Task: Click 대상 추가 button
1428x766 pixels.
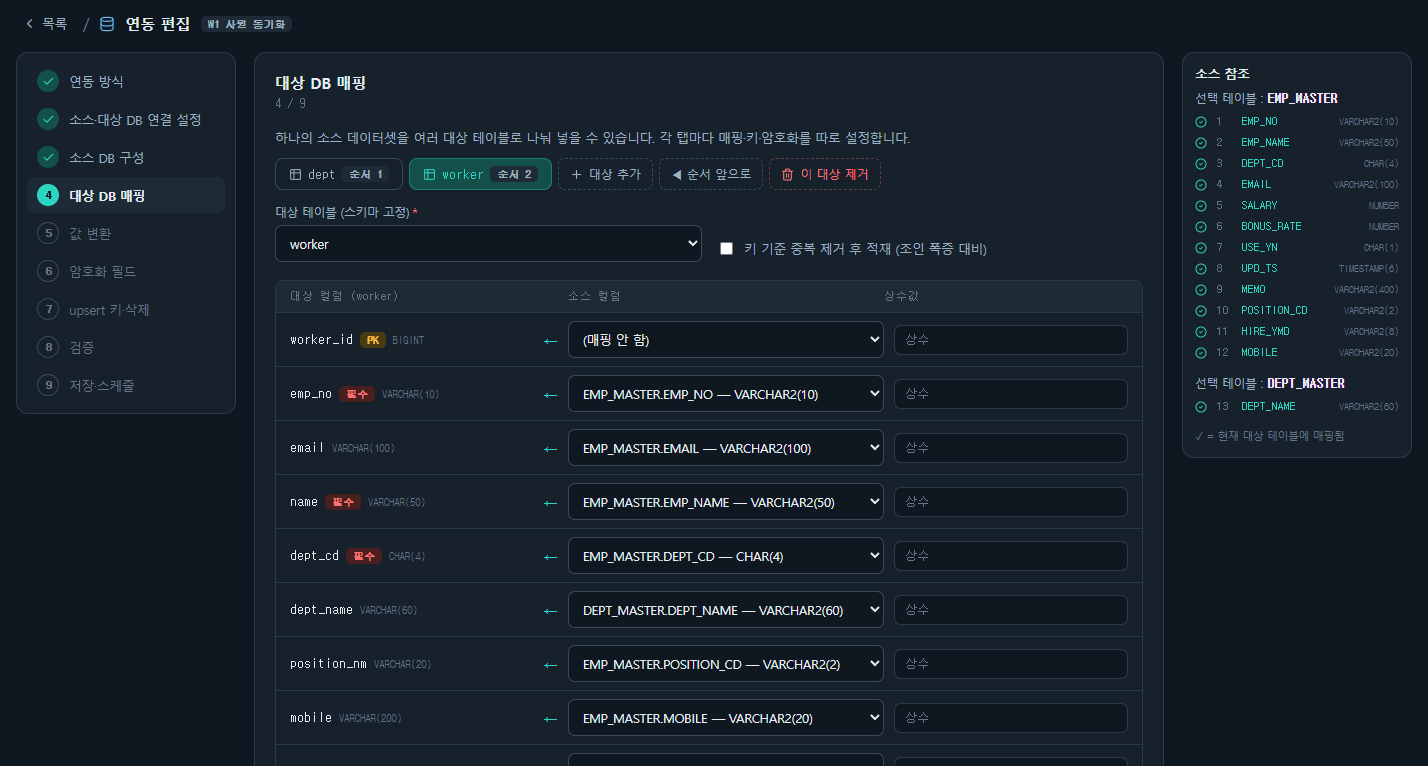Action: pos(605,174)
